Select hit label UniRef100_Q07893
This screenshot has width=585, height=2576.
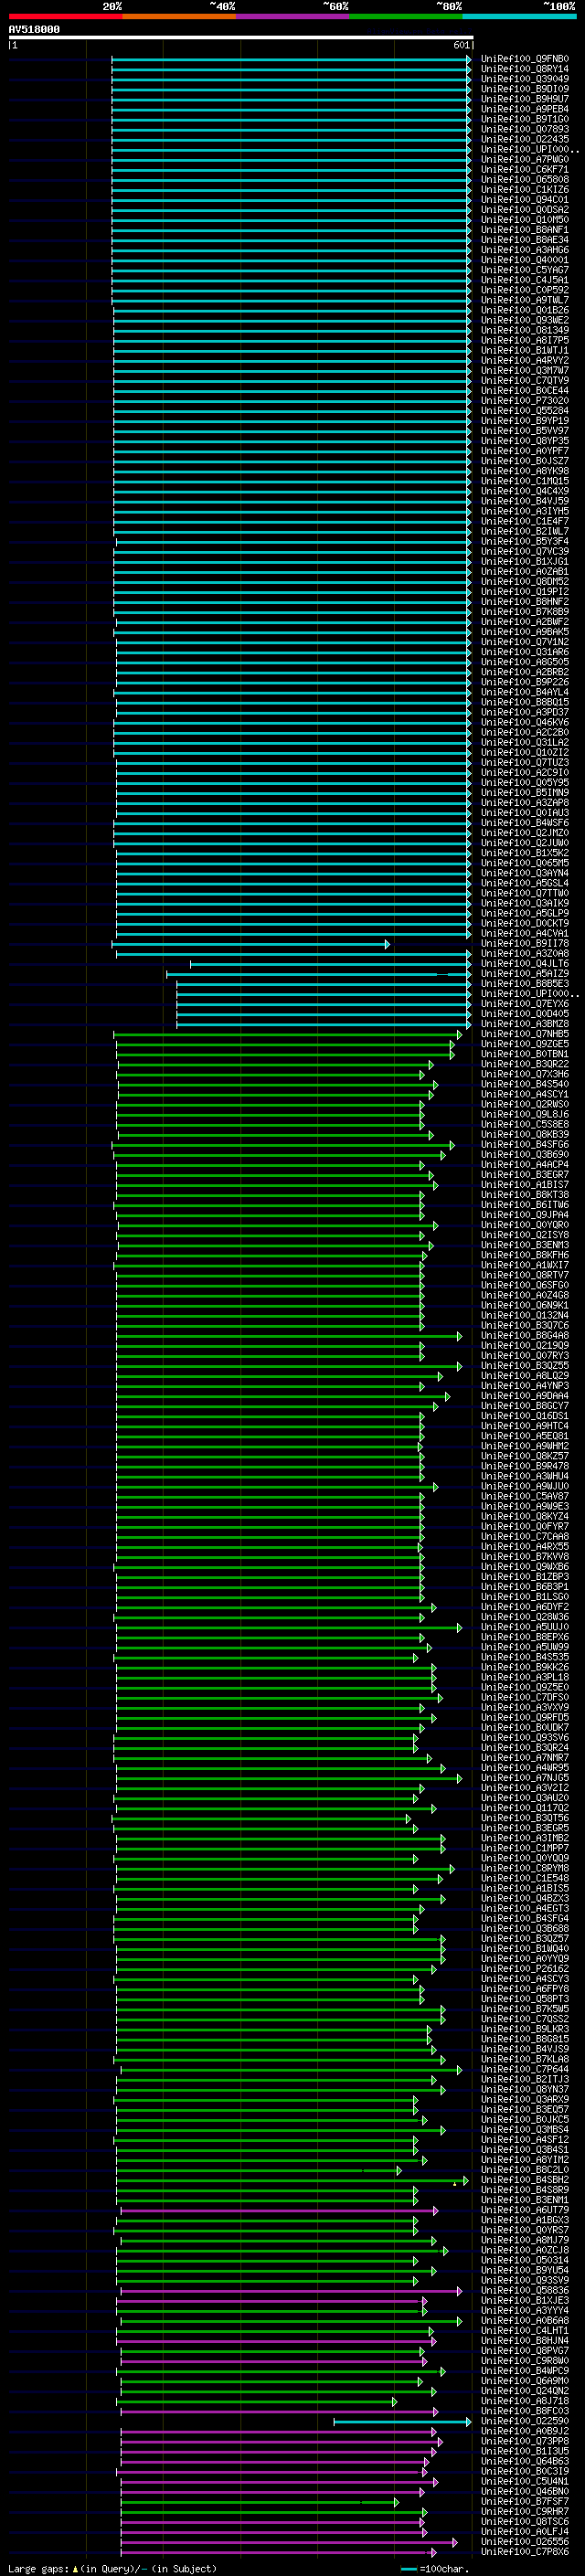(525, 129)
